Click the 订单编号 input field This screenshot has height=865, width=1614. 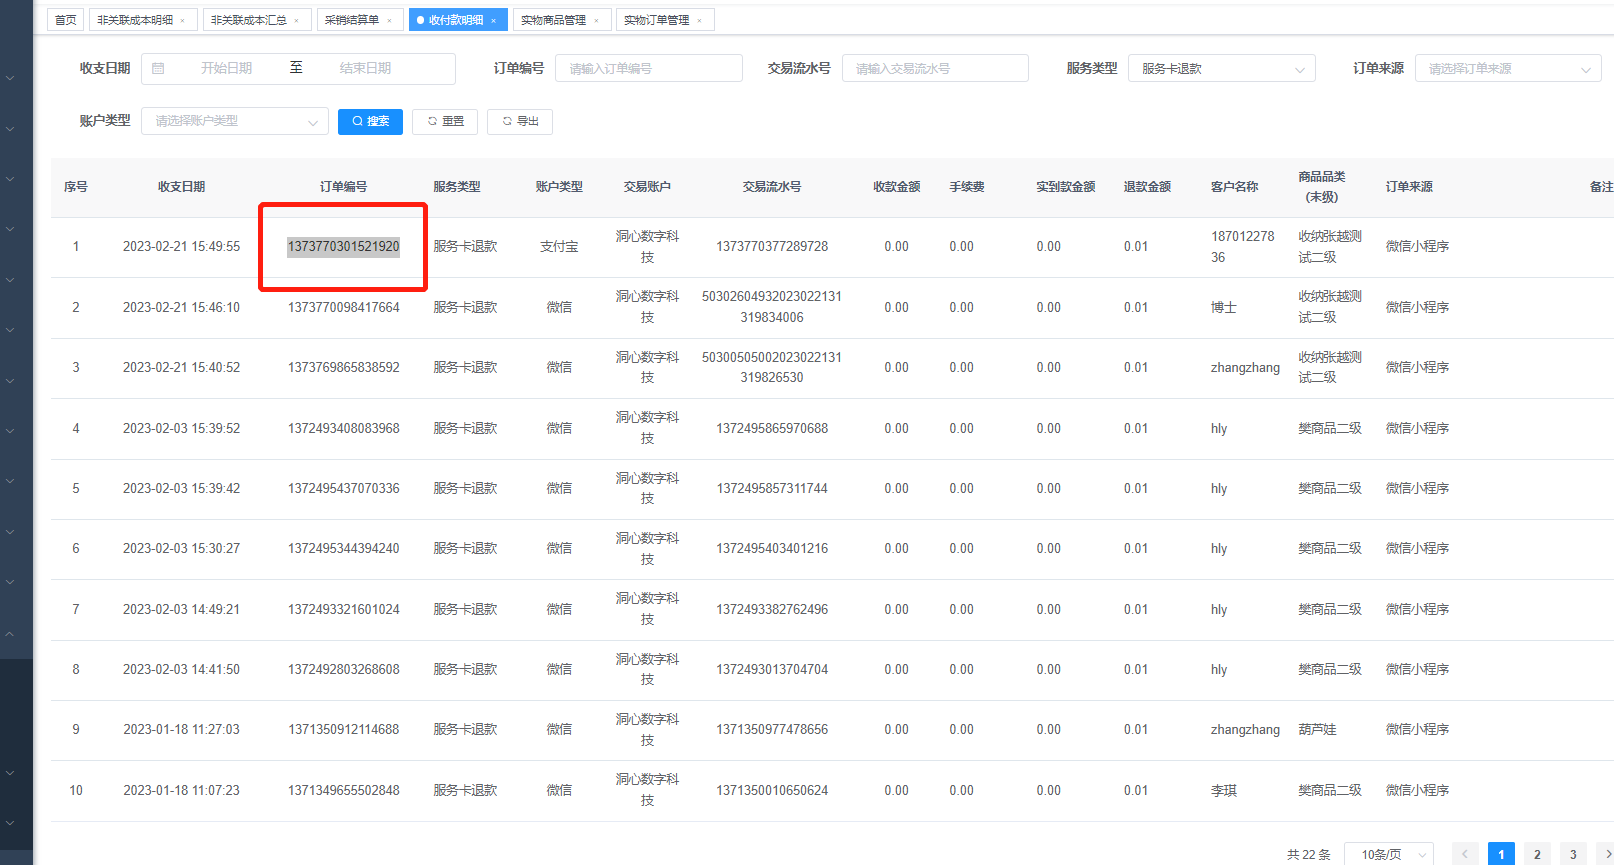pos(649,69)
